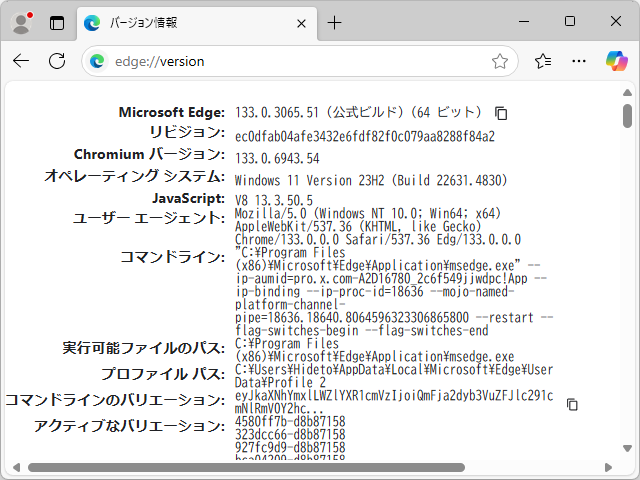Go back with the back arrow
Screen dimensions: 640x480
pyautogui.click(x=21, y=61)
